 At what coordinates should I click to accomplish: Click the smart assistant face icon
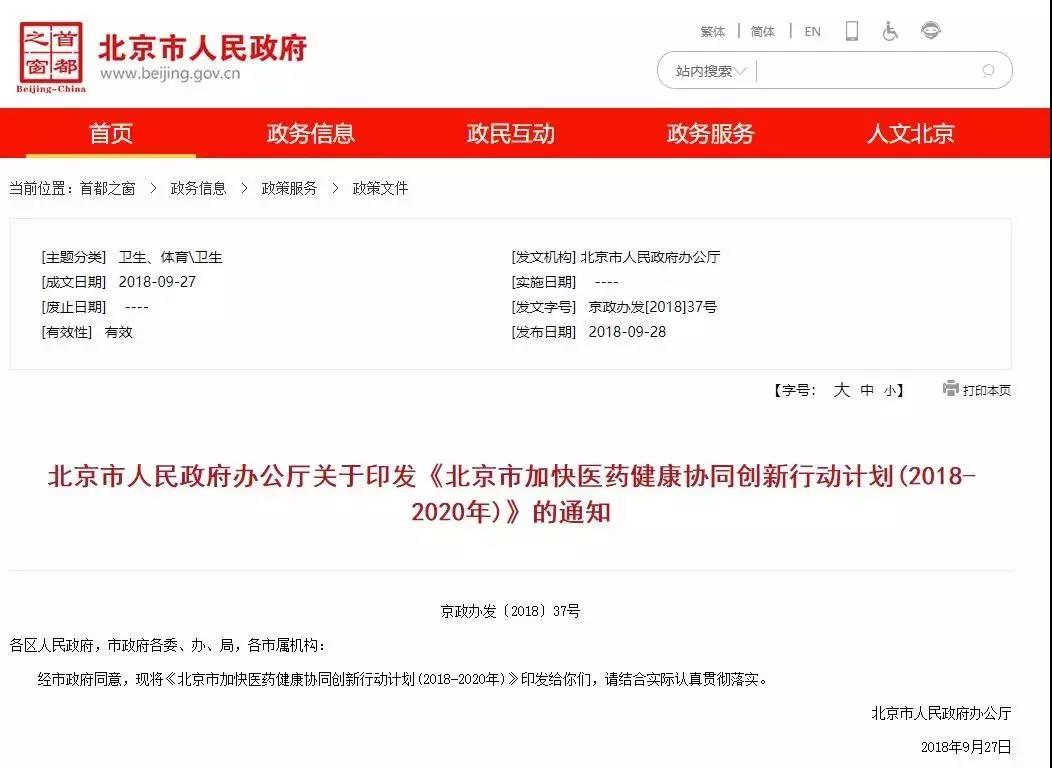tap(931, 30)
